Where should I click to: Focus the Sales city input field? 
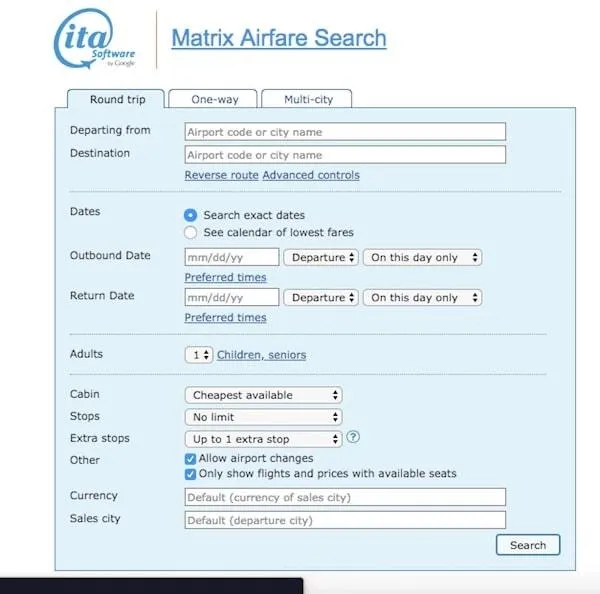coord(345,520)
